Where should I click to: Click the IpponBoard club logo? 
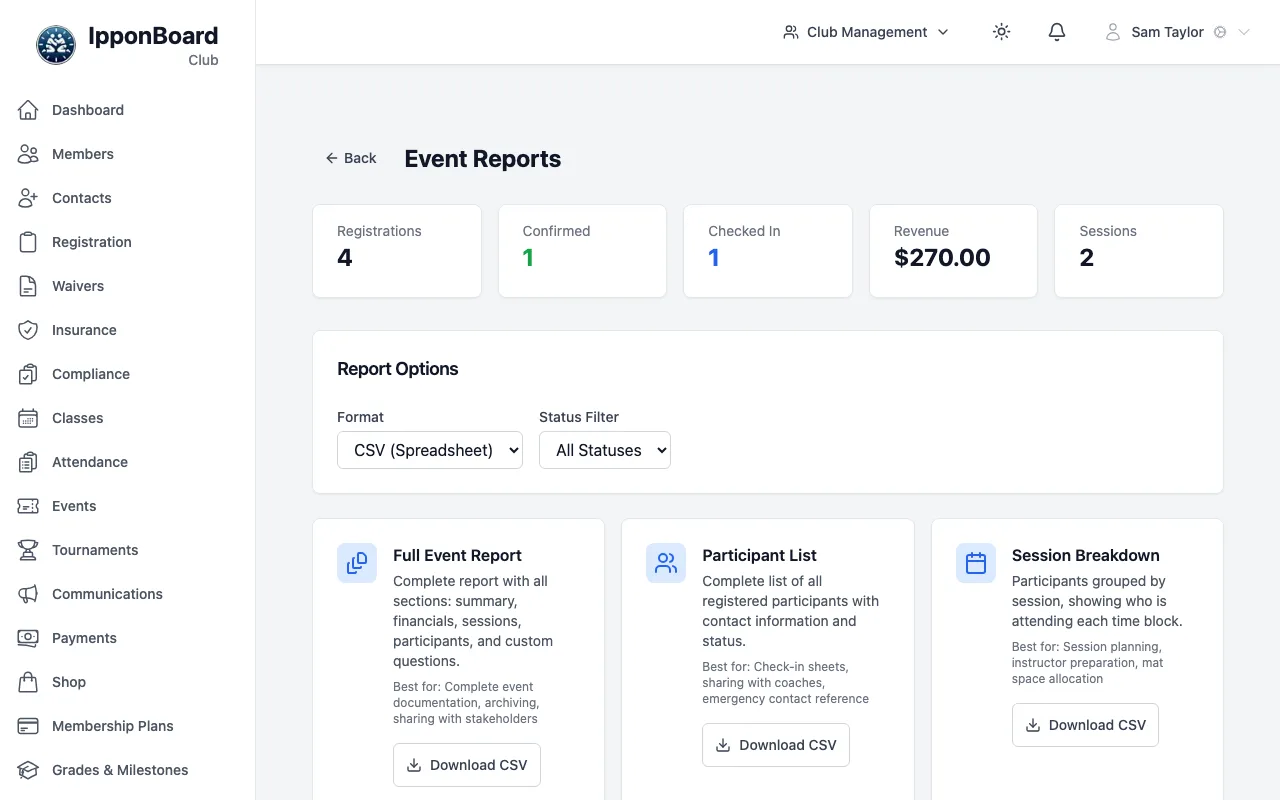pos(56,45)
